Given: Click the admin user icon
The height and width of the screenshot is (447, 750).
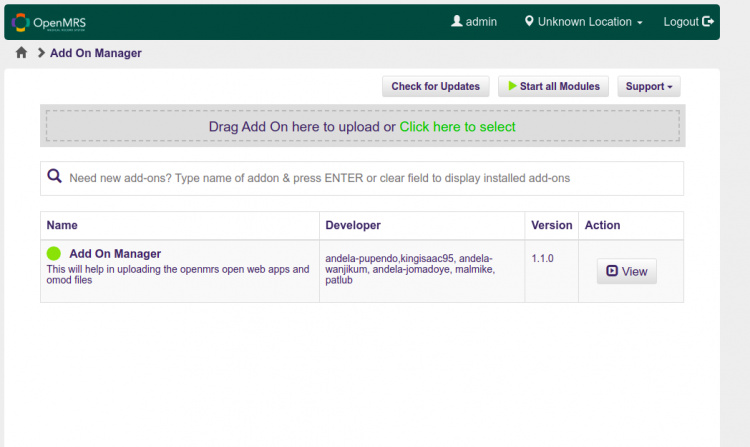Looking at the screenshot, I should click(457, 21).
